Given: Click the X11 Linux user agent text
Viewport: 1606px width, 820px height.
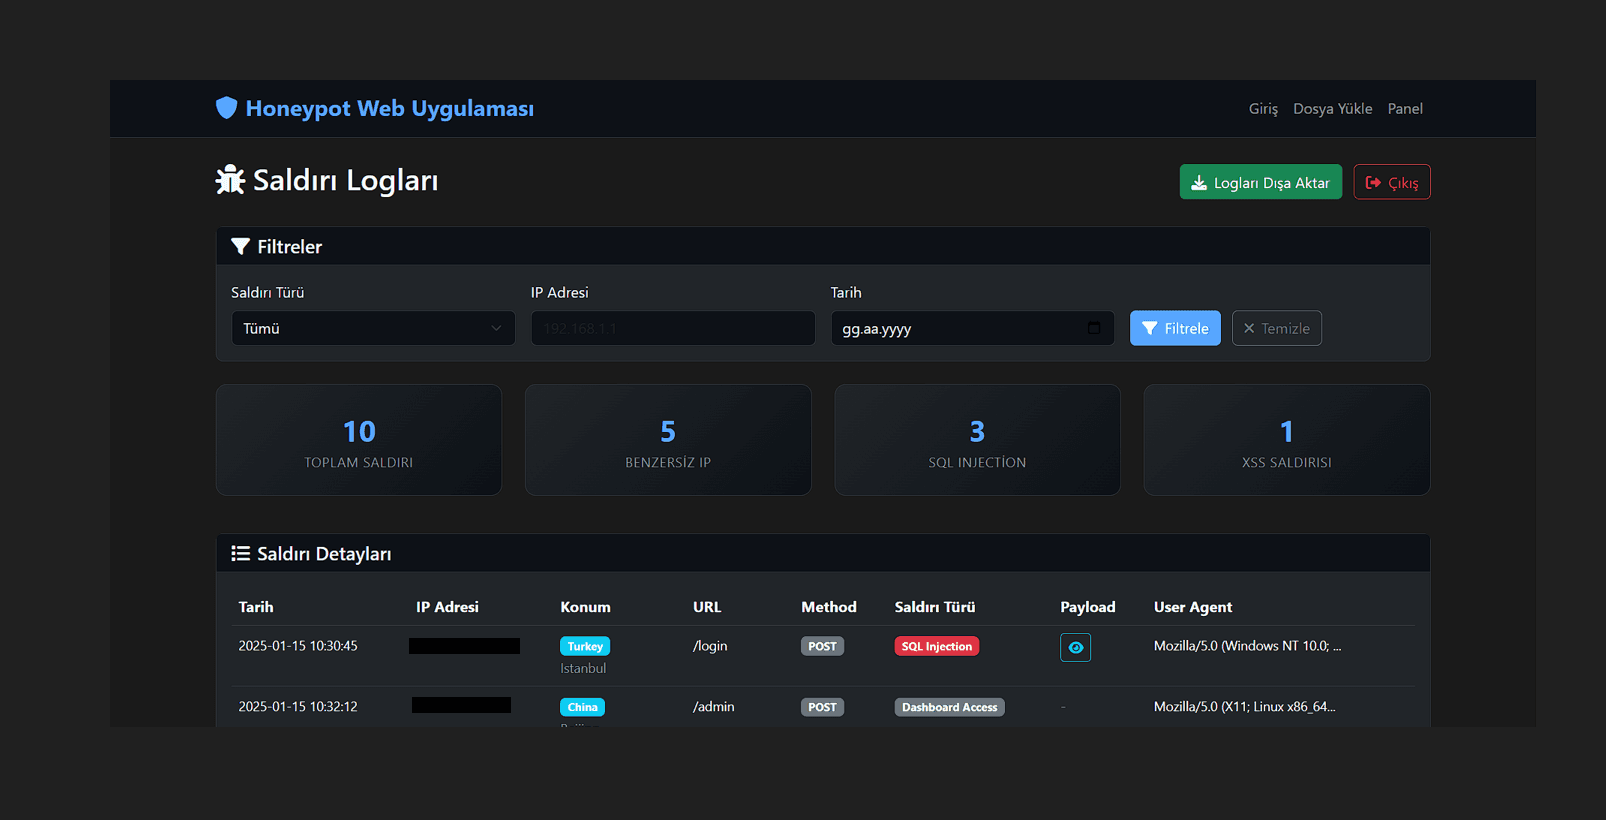Looking at the screenshot, I should pyautogui.click(x=1244, y=707).
